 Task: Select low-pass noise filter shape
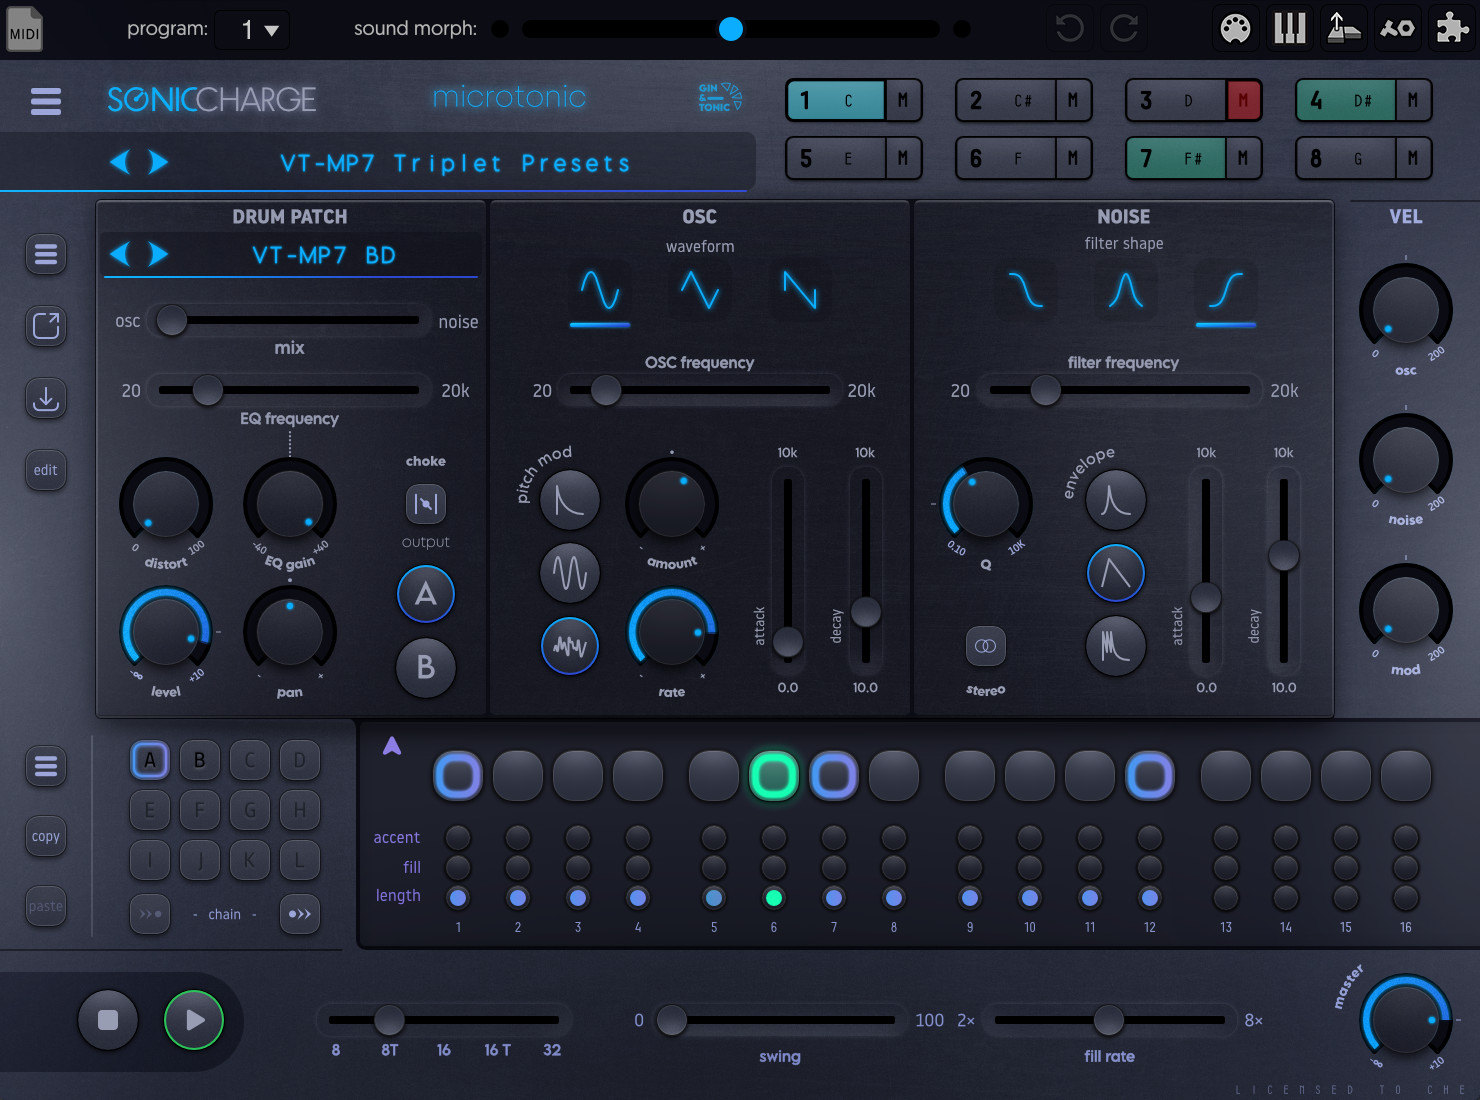tap(1026, 291)
